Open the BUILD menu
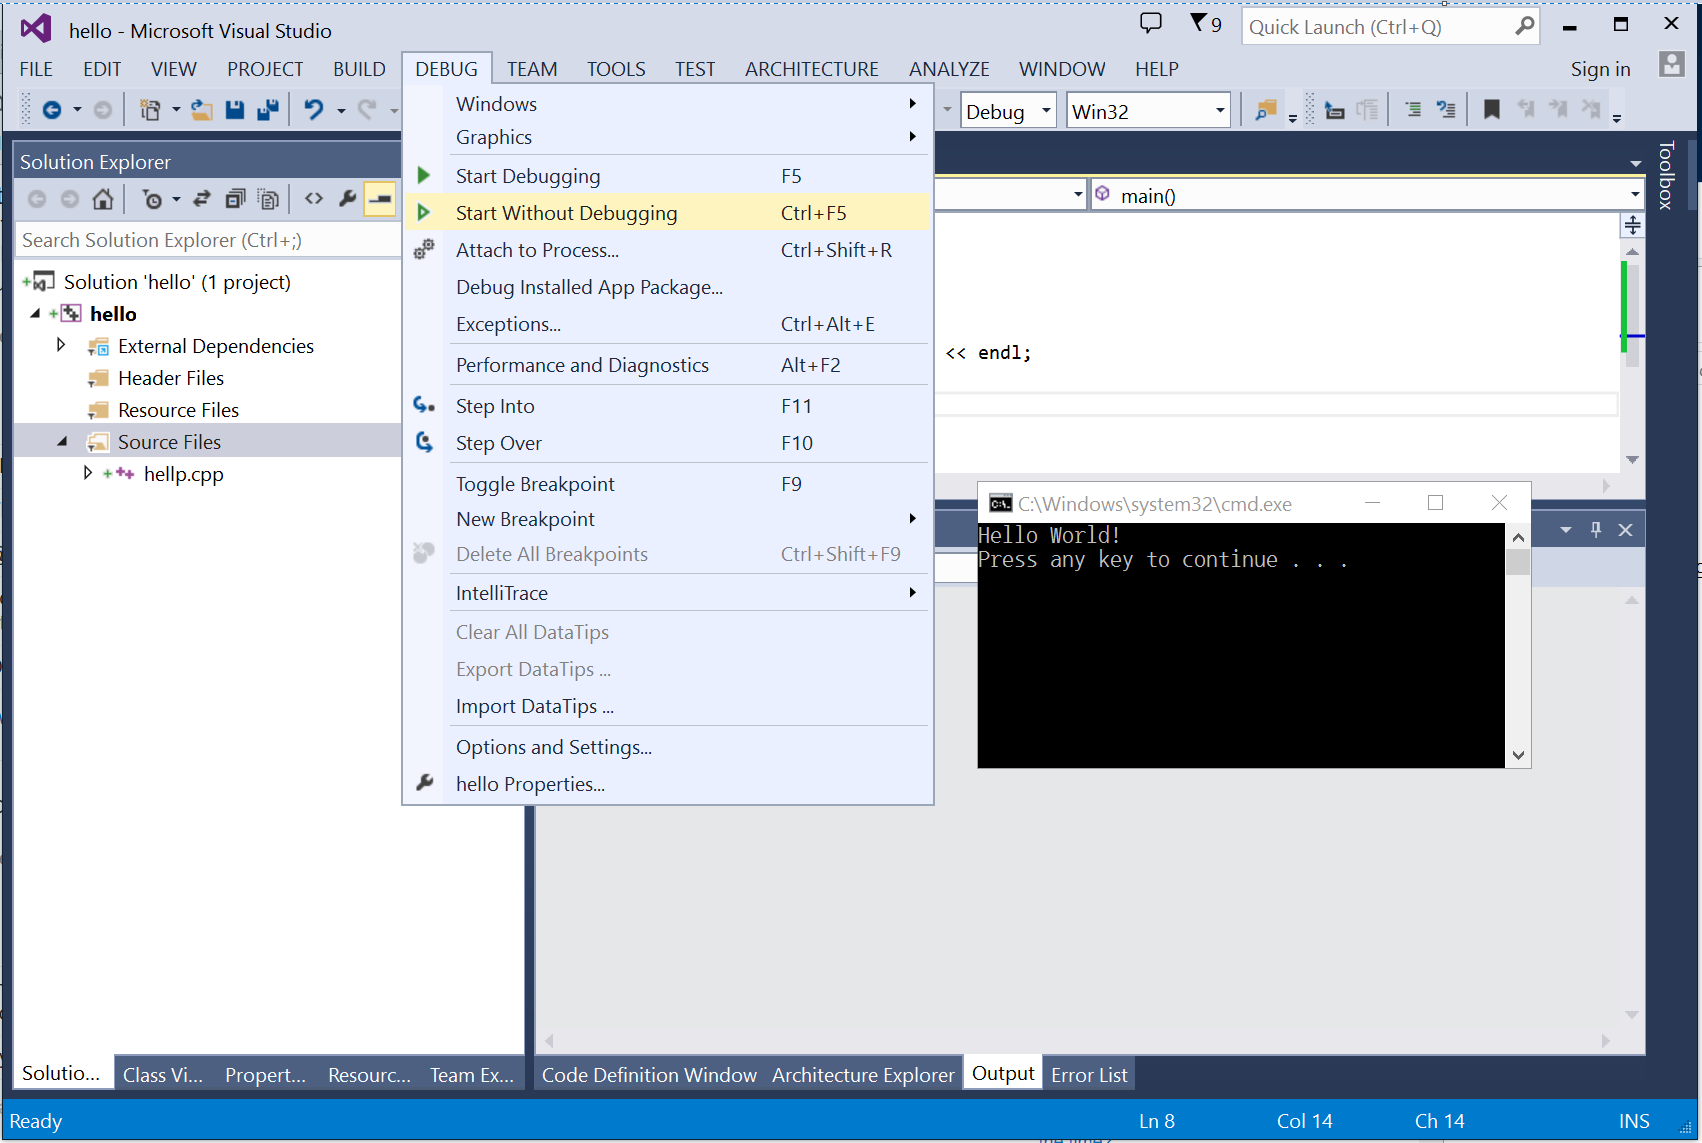 click(359, 69)
